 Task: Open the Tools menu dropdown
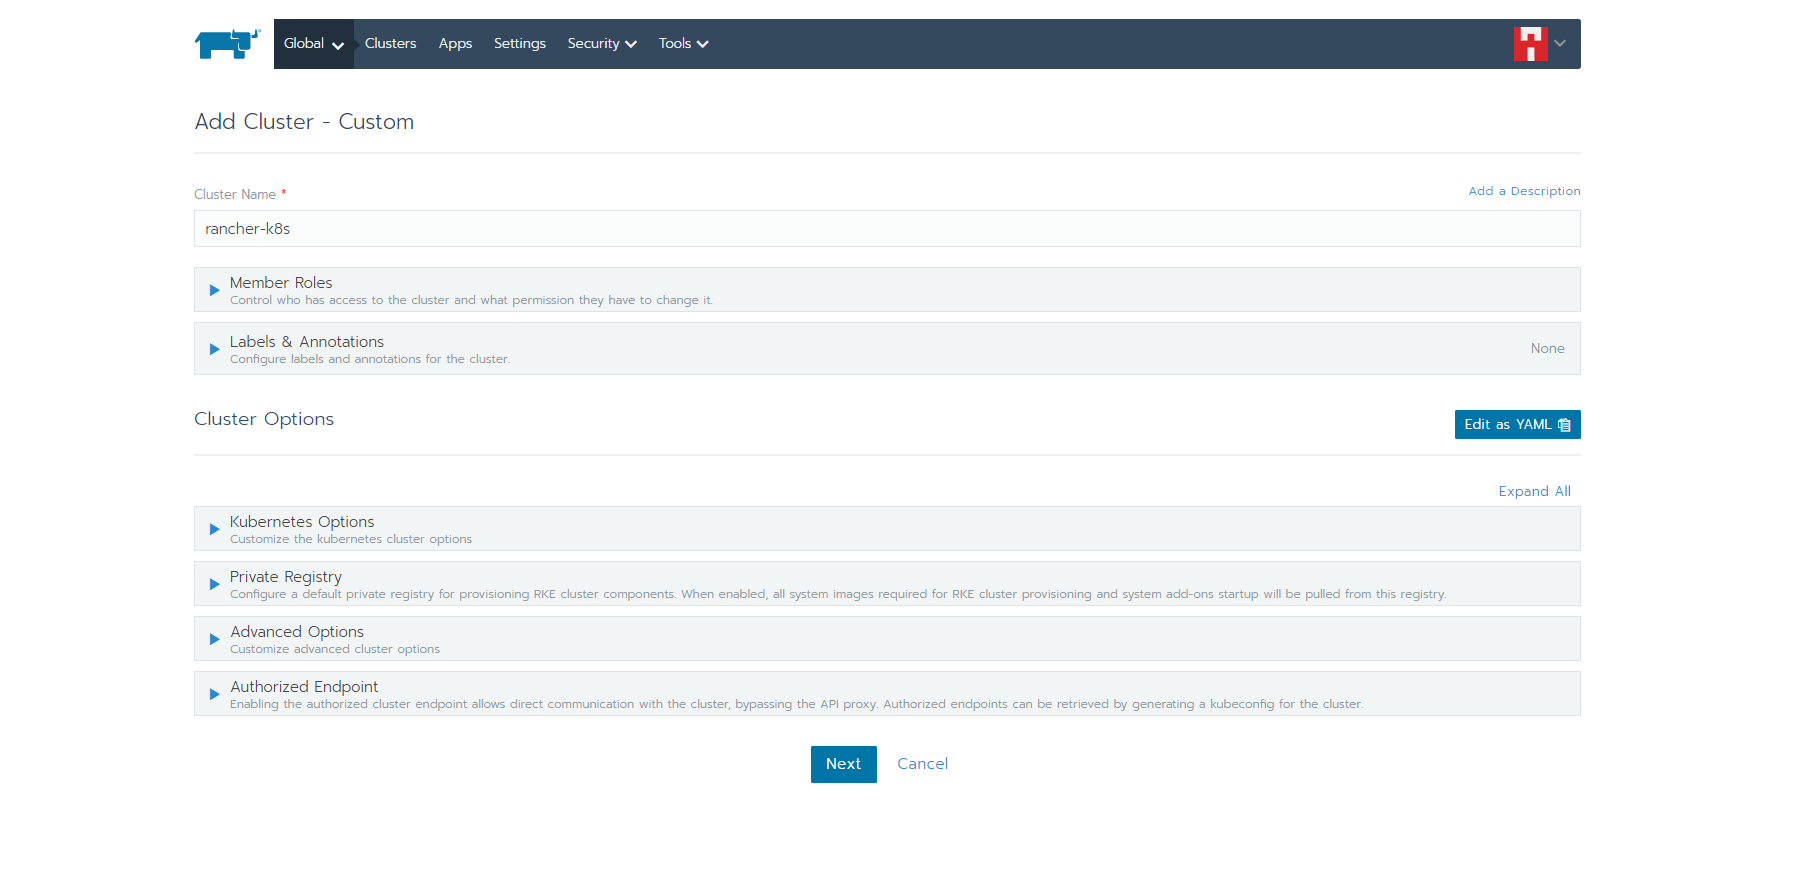coord(683,44)
